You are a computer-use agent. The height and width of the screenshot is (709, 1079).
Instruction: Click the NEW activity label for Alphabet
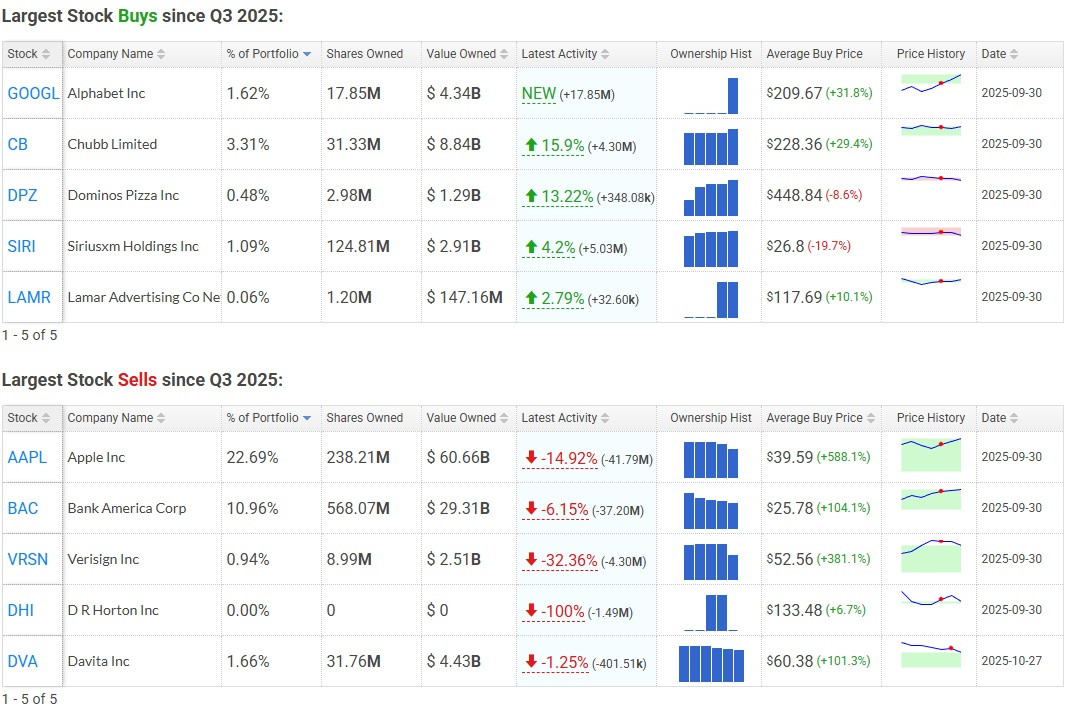click(x=539, y=93)
